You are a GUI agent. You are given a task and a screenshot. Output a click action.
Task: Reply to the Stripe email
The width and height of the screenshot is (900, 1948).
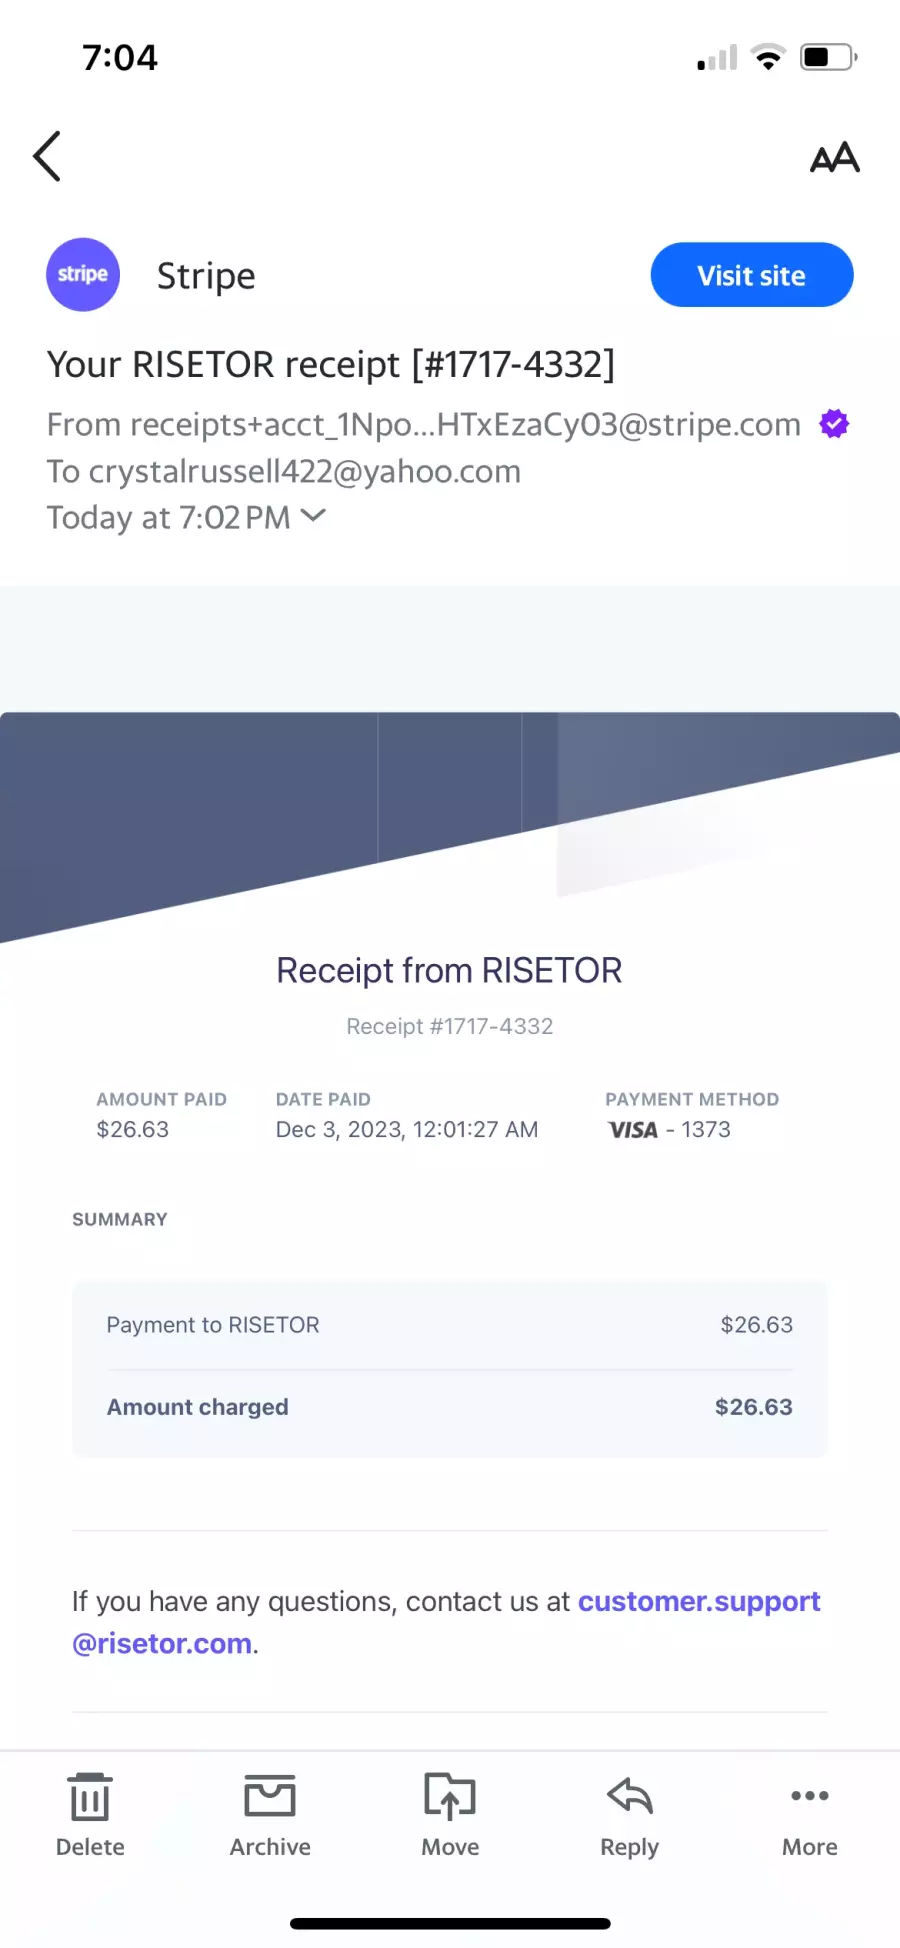(629, 1814)
